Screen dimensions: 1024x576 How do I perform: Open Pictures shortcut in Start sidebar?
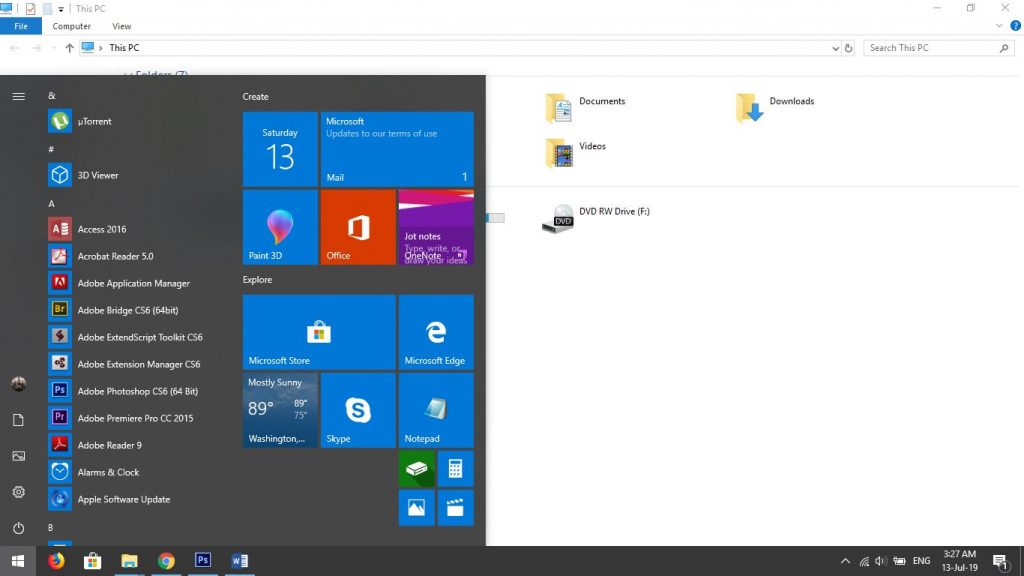[x=18, y=456]
